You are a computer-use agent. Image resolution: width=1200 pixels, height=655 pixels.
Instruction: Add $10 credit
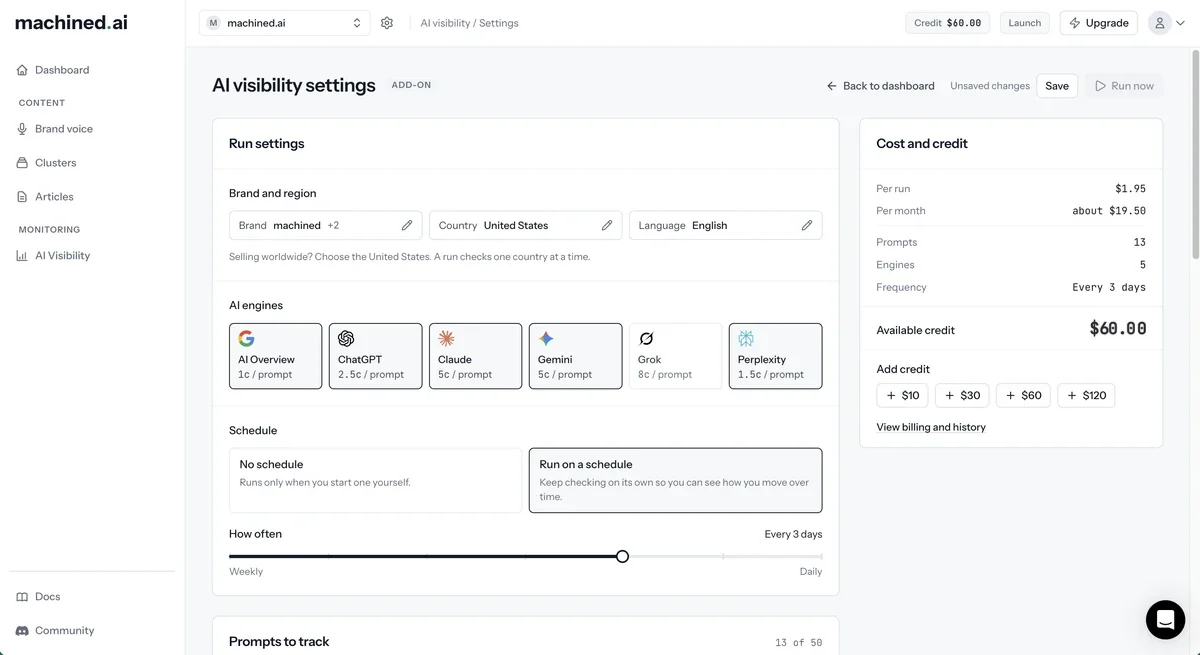click(902, 395)
